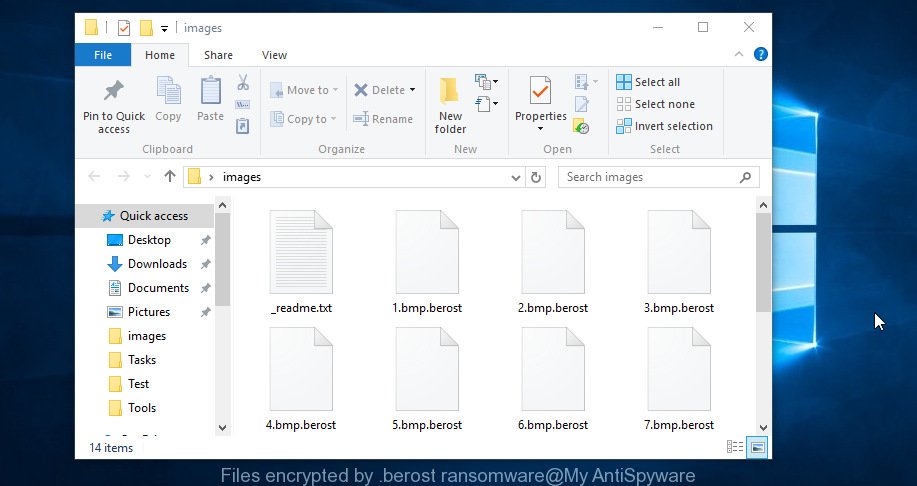This screenshot has width=917, height=486.
Task: Open the Customize Quick Access Toolbar dropdown
Action: [x=164, y=28]
